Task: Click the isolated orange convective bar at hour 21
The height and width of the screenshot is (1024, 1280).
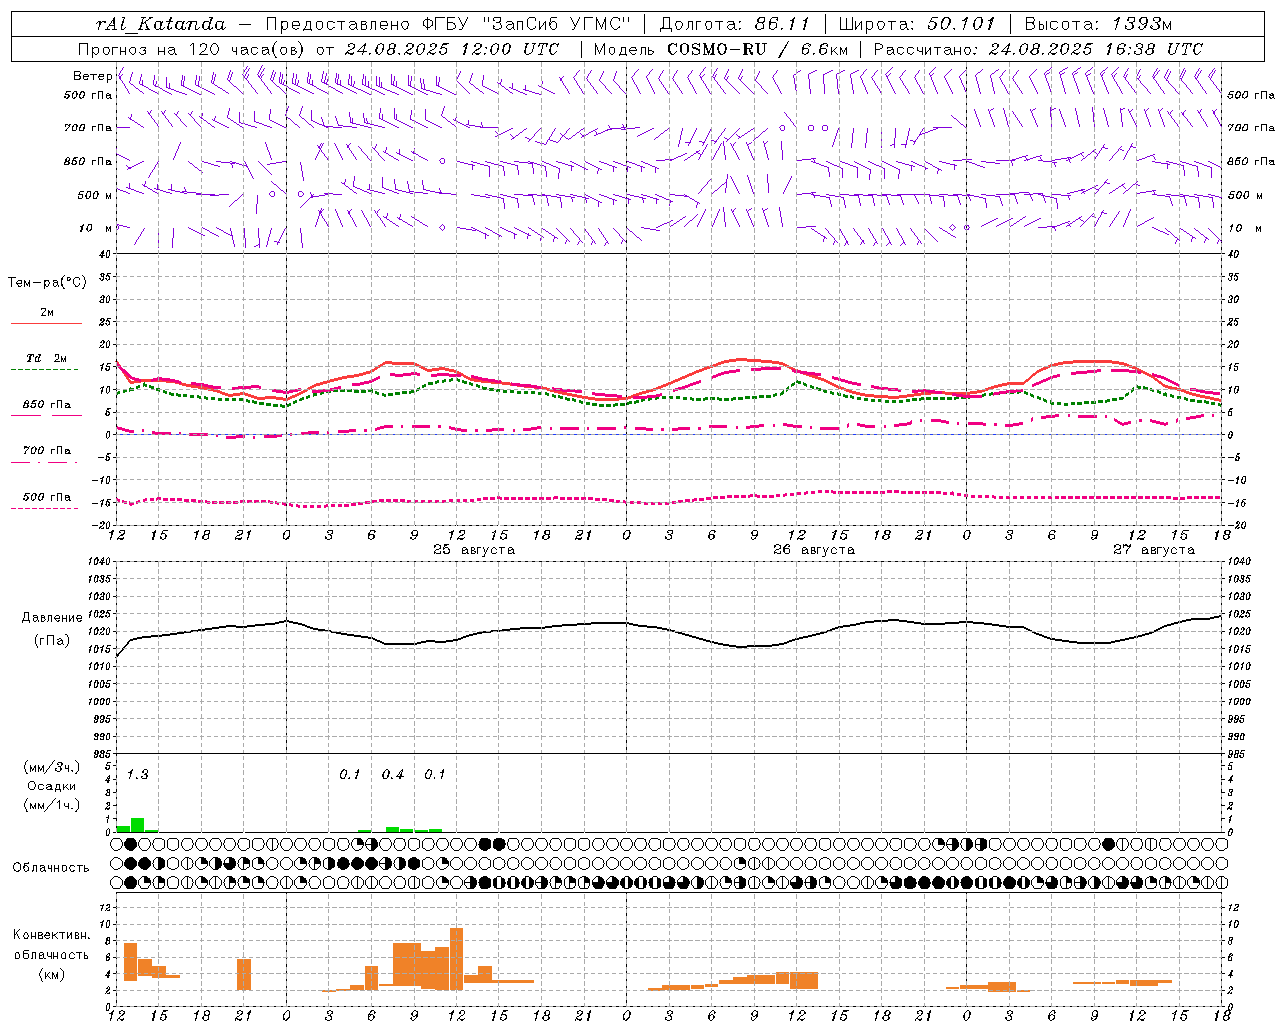Action: [244, 975]
